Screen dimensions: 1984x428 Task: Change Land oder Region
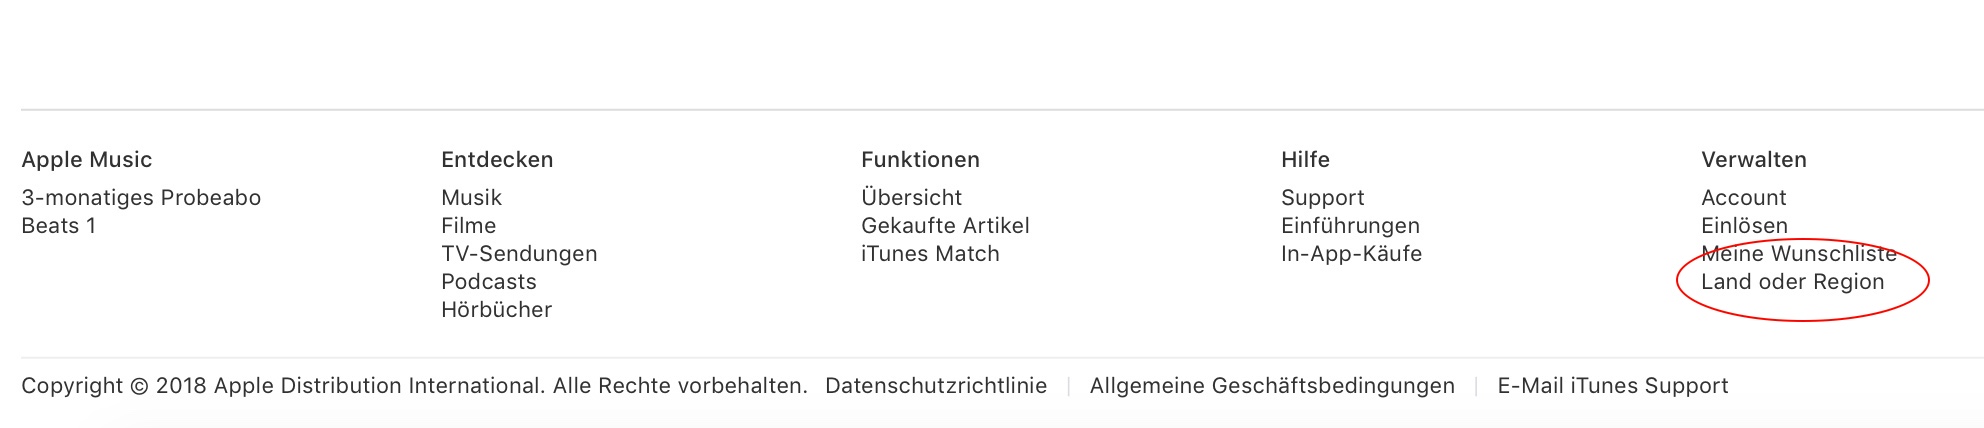(x=1792, y=282)
